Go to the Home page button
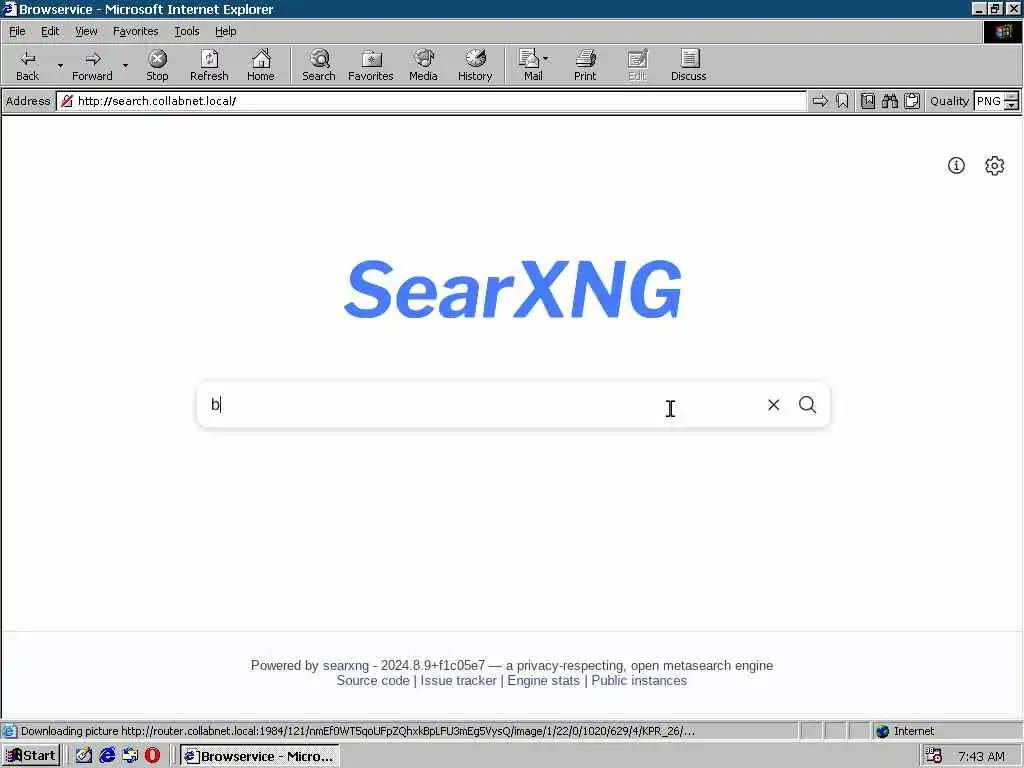Image resolution: width=1024 pixels, height=768 pixels. (261, 65)
